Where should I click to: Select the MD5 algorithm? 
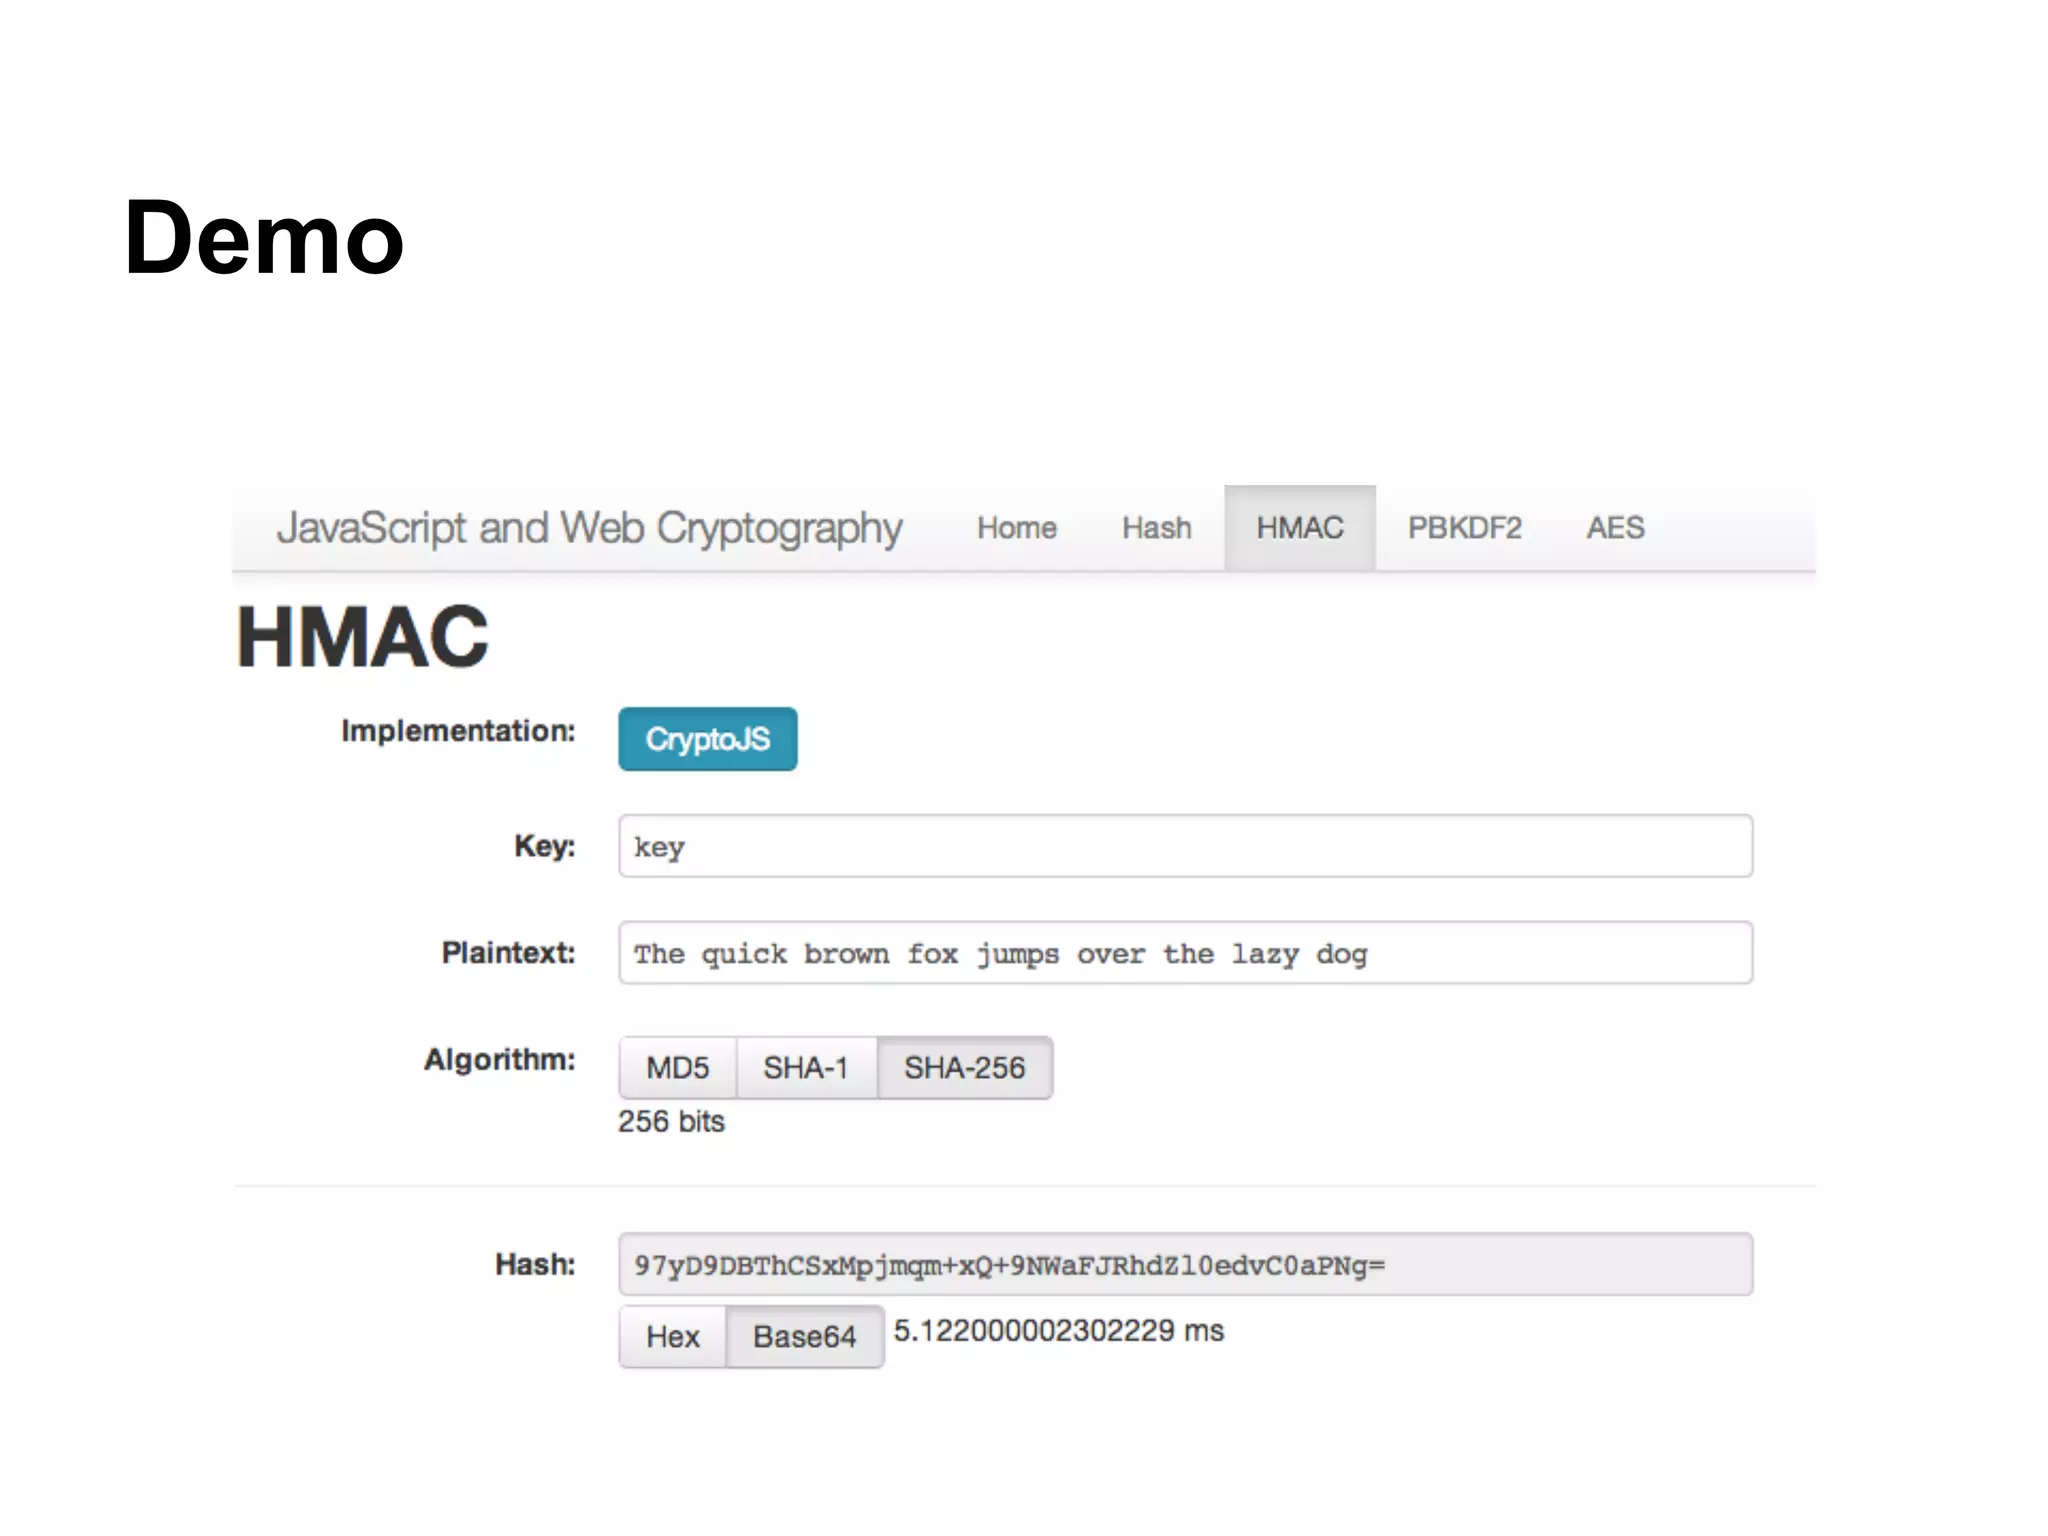678,1068
